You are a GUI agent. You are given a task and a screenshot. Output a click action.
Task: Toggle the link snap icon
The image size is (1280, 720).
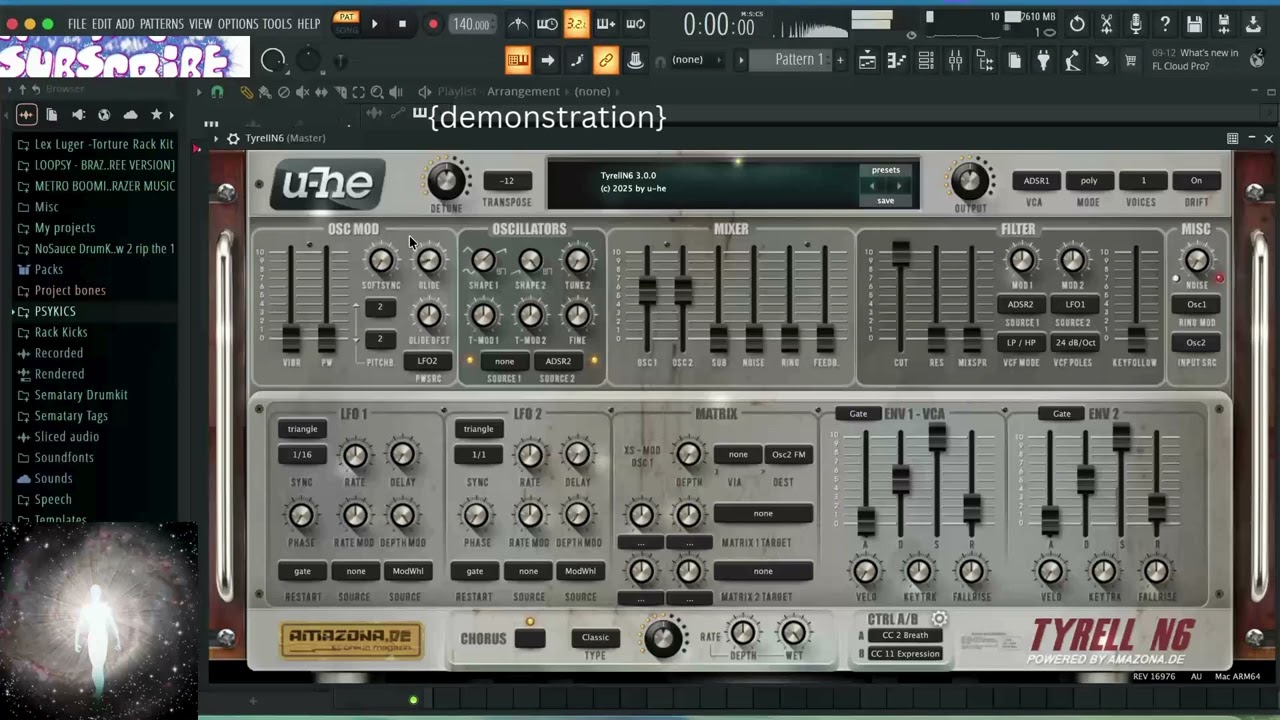(x=606, y=60)
